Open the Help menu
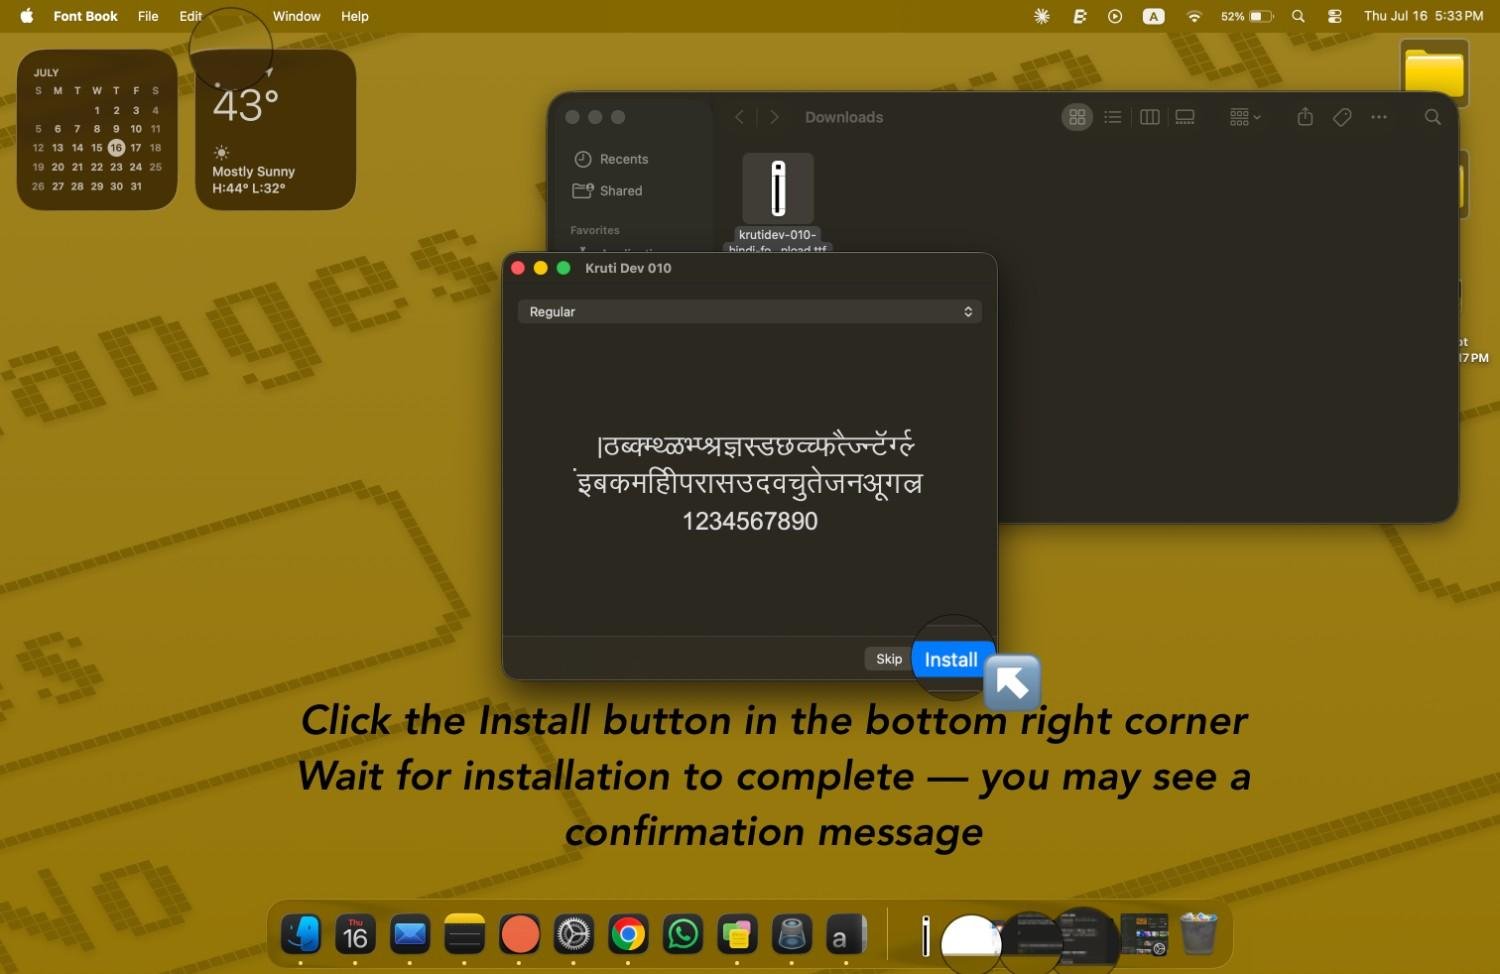Image resolution: width=1500 pixels, height=974 pixels. 354,16
